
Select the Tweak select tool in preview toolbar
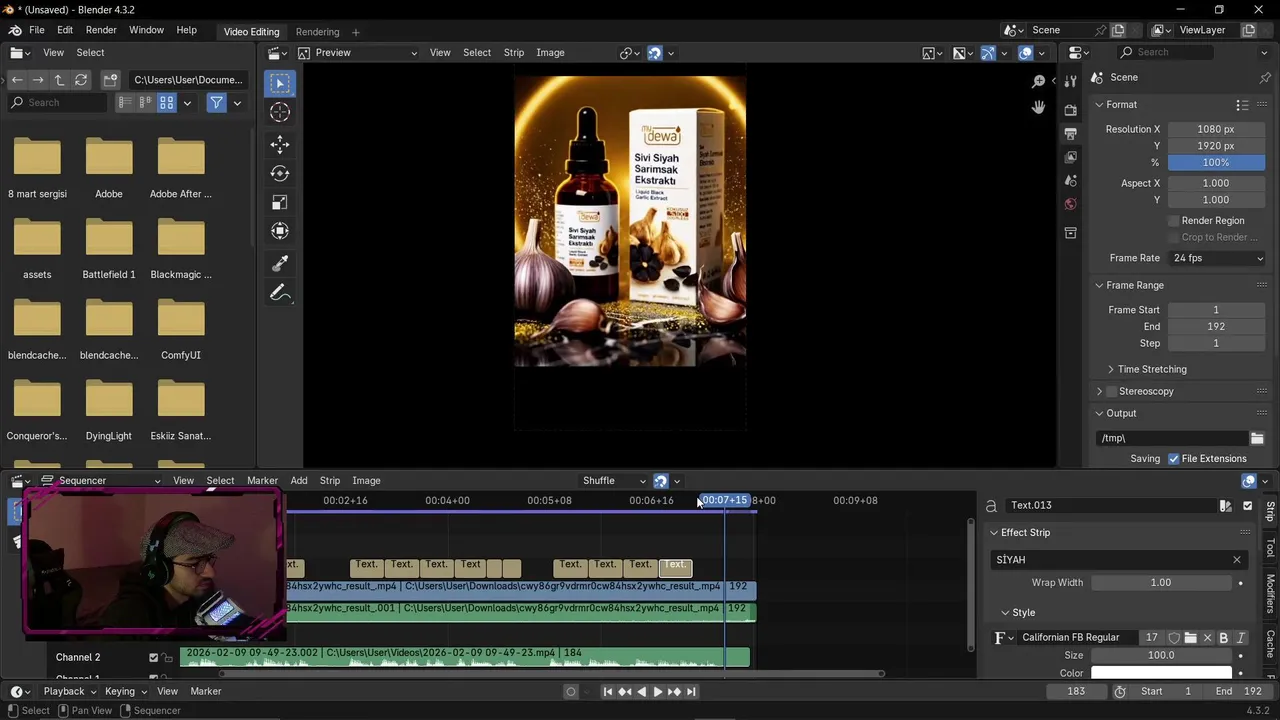tap(280, 84)
